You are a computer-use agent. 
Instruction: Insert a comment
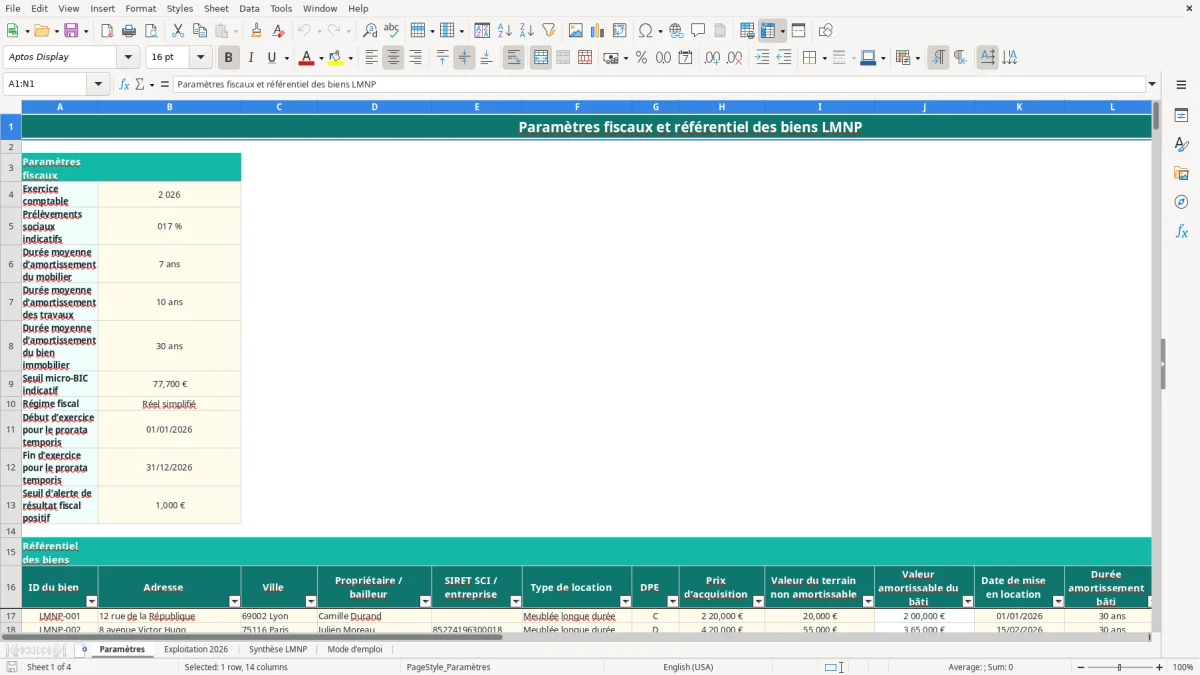pos(698,31)
